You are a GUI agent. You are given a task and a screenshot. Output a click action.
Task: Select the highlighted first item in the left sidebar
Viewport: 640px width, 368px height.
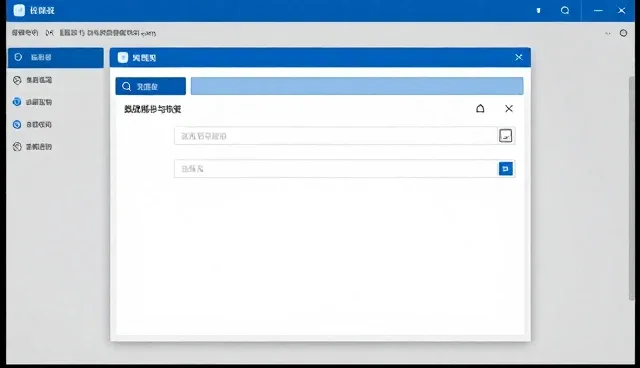(x=56, y=58)
